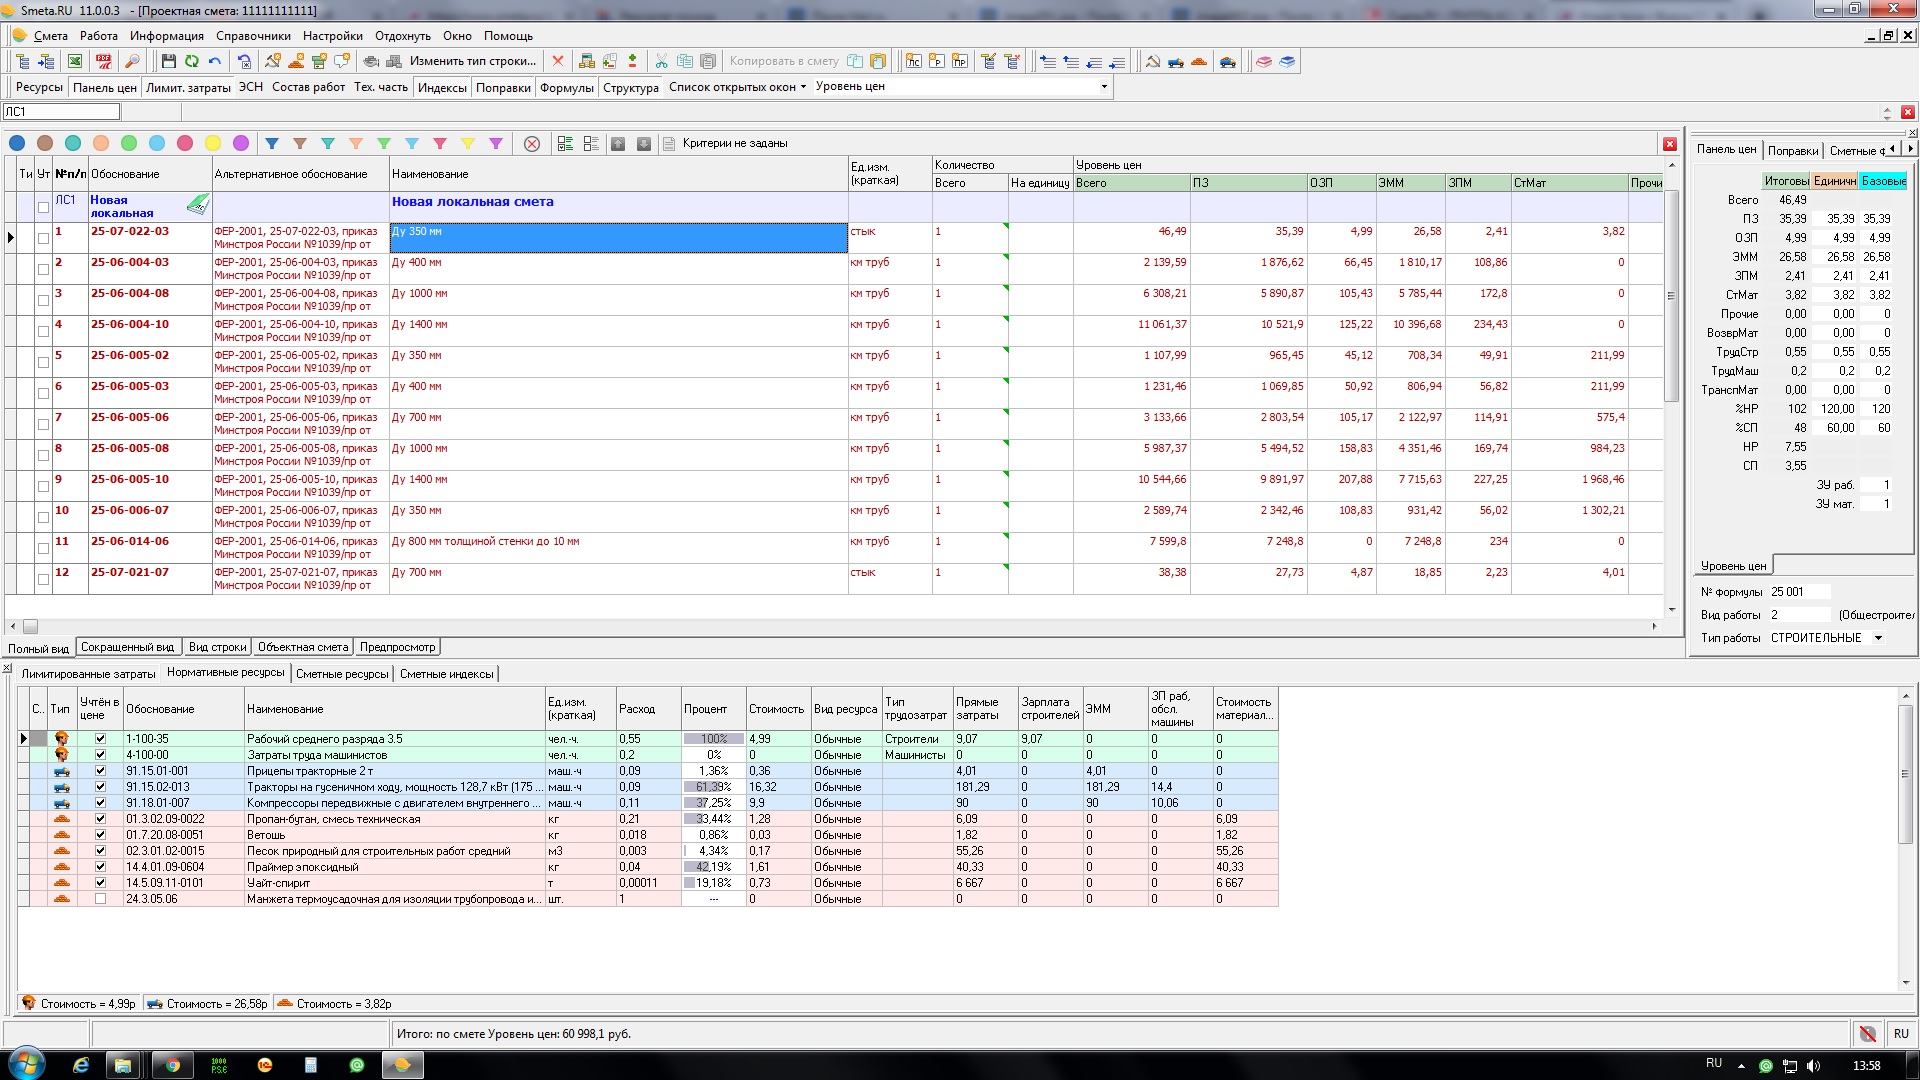Click the PDF export icon
The width and height of the screenshot is (1920, 1080).
pos(104,62)
